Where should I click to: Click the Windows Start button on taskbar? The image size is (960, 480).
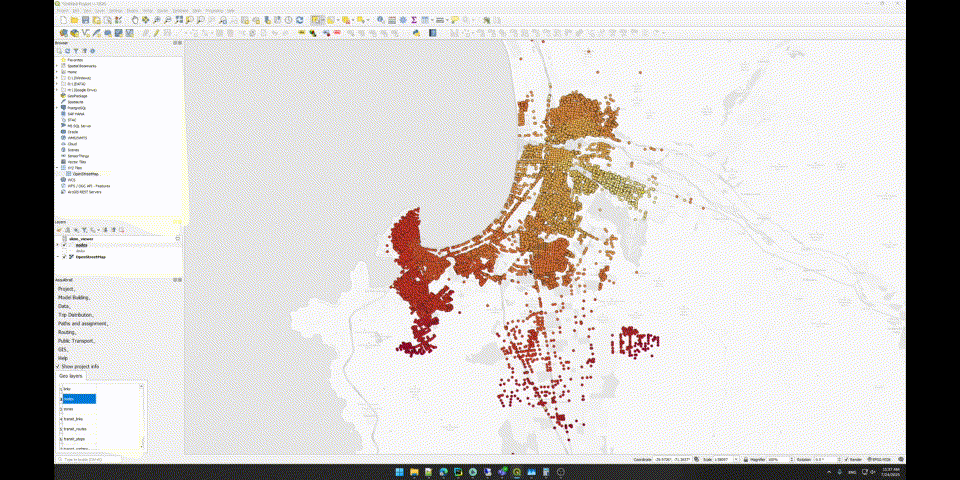399,472
